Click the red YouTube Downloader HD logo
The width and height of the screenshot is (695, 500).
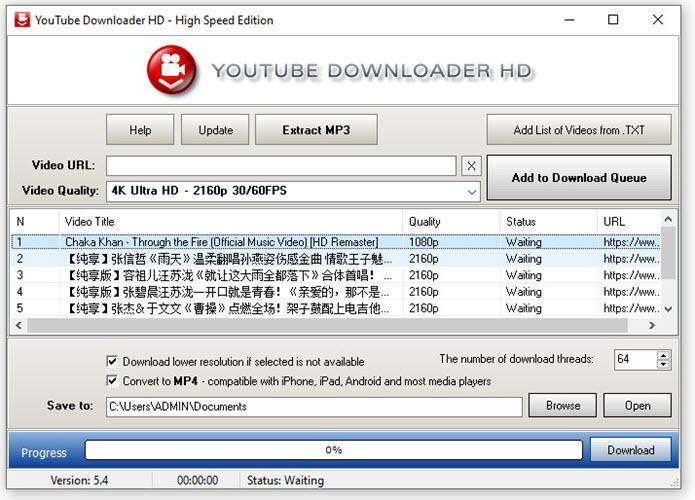(172, 70)
